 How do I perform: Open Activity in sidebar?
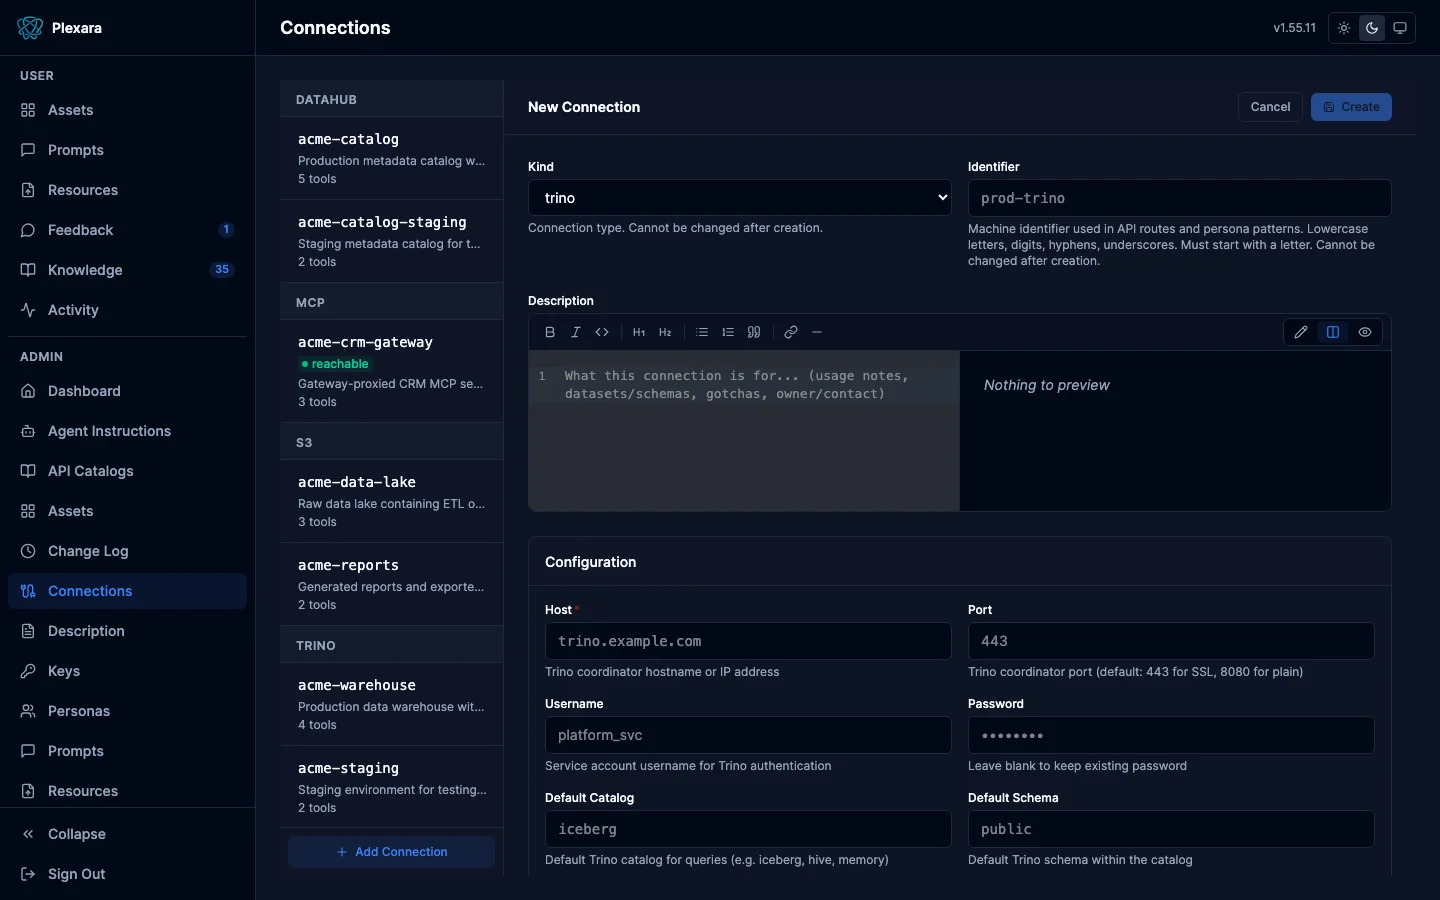click(127, 310)
